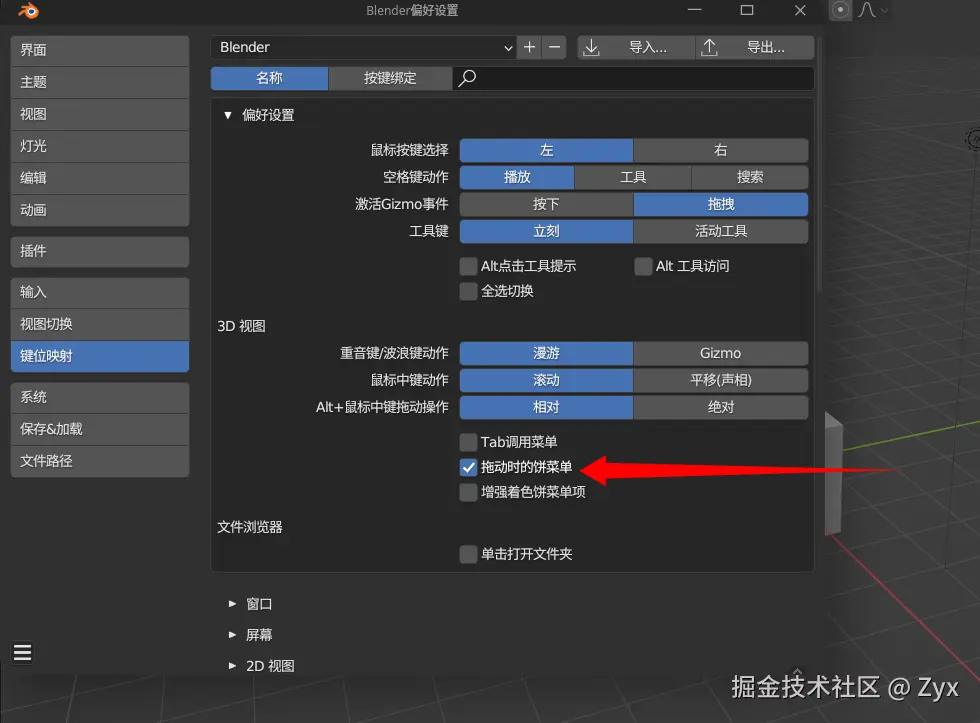This screenshot has width=980, height=723.
Task: Enable 增强着色饼菜单项 checkbox
Action: click(x=468, y=492)
